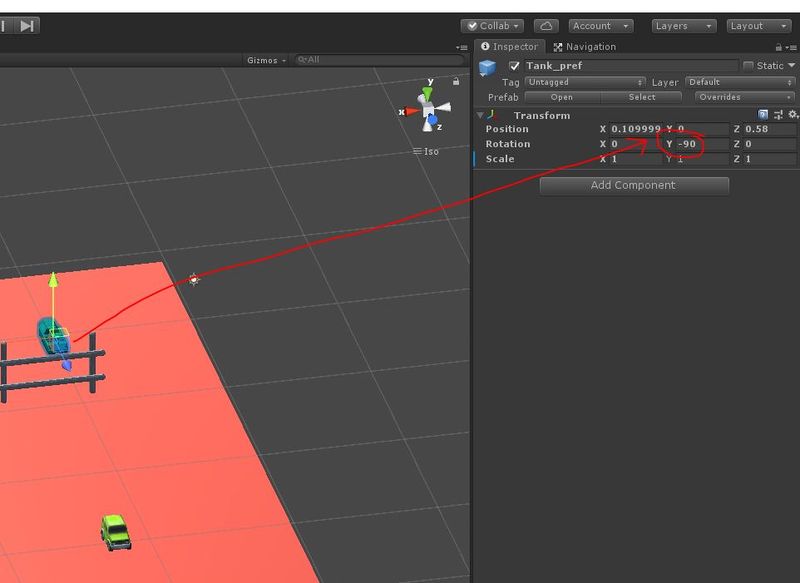Click the Position Y field
The height and width of the screenshot is (583, 800).
pos(702,129)
